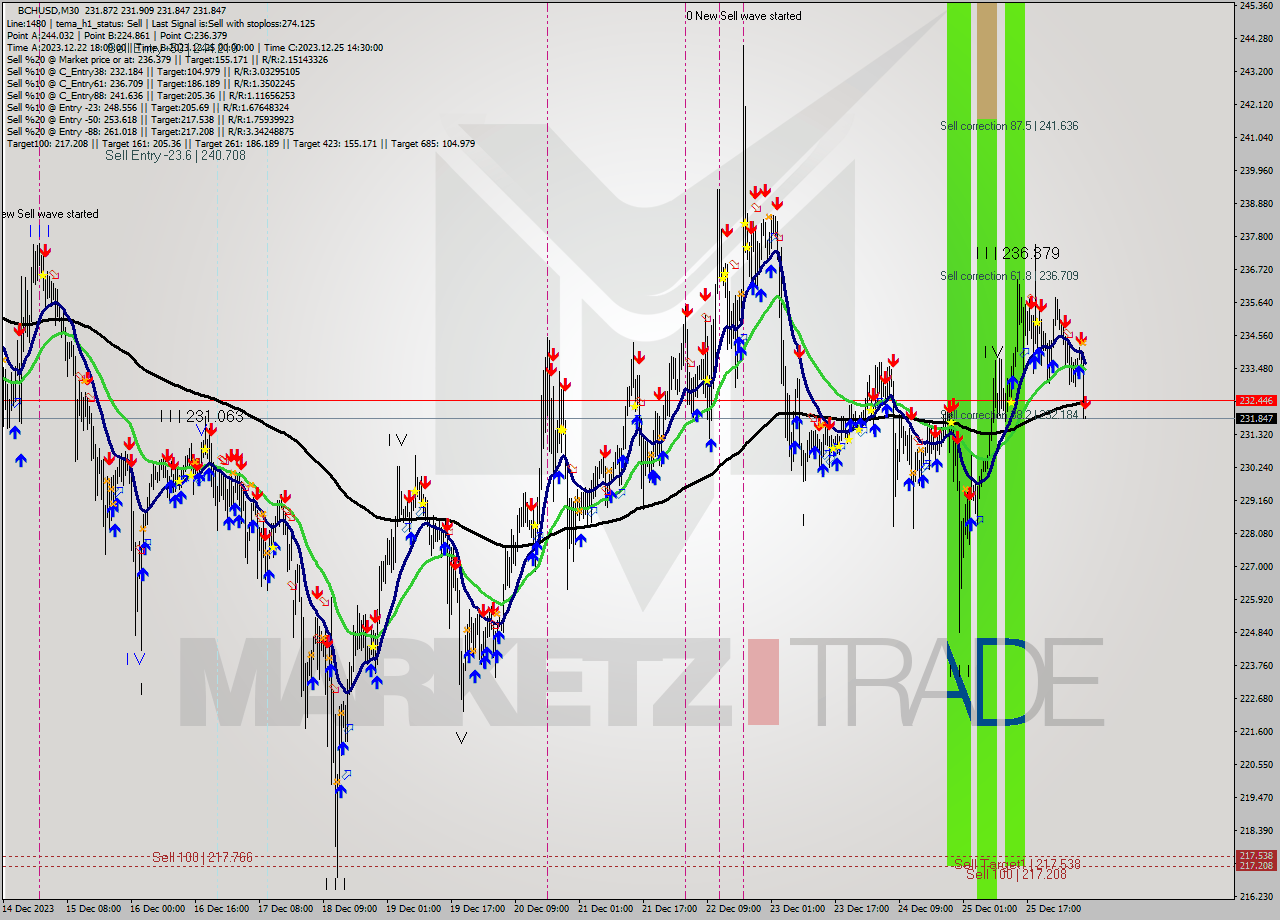
Task: Select the 'III 236.379' wave label
Action: [x=1017, y=254]
